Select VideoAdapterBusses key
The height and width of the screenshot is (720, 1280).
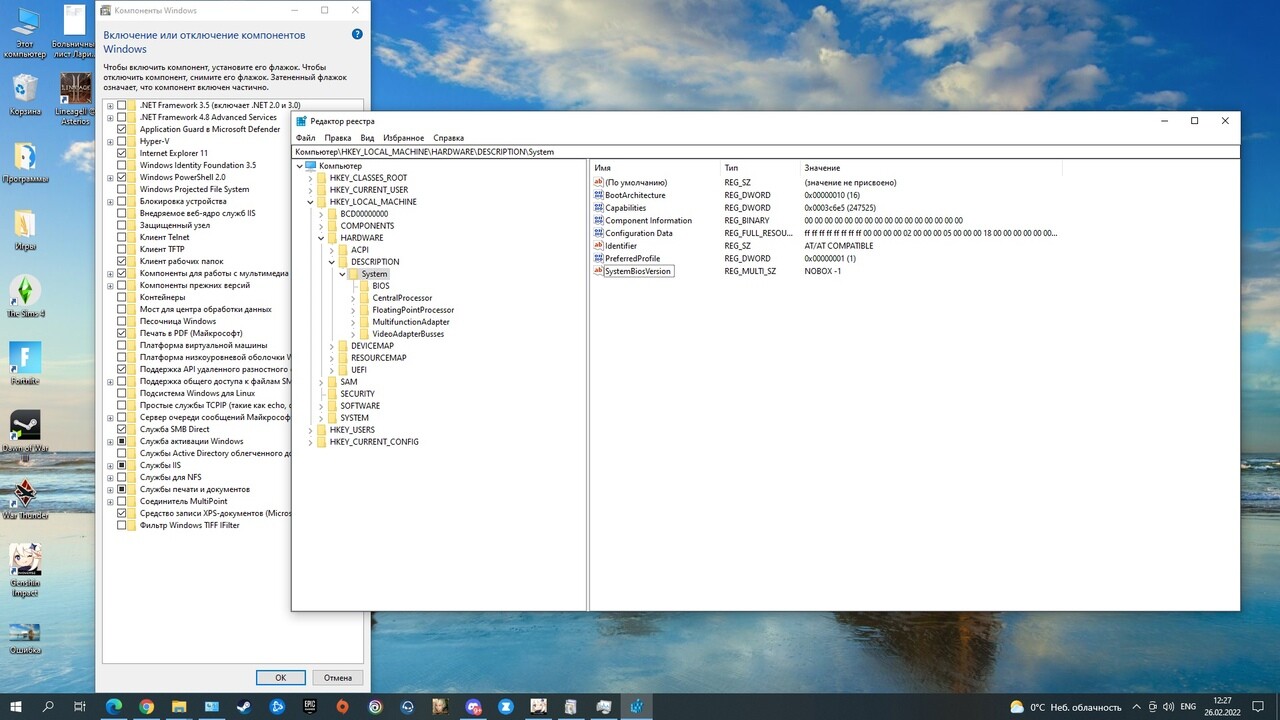408,334
